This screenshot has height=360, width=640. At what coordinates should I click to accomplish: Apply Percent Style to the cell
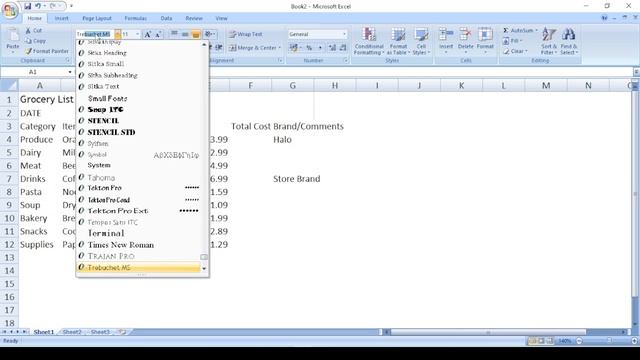(x=309, y=48)
